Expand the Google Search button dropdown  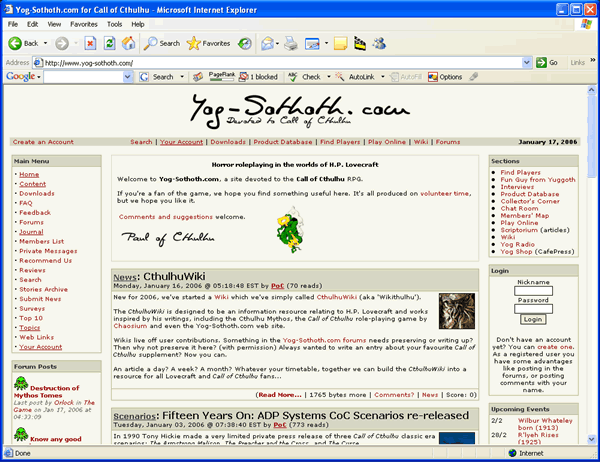pyautogui.click(x=182, y=77)
